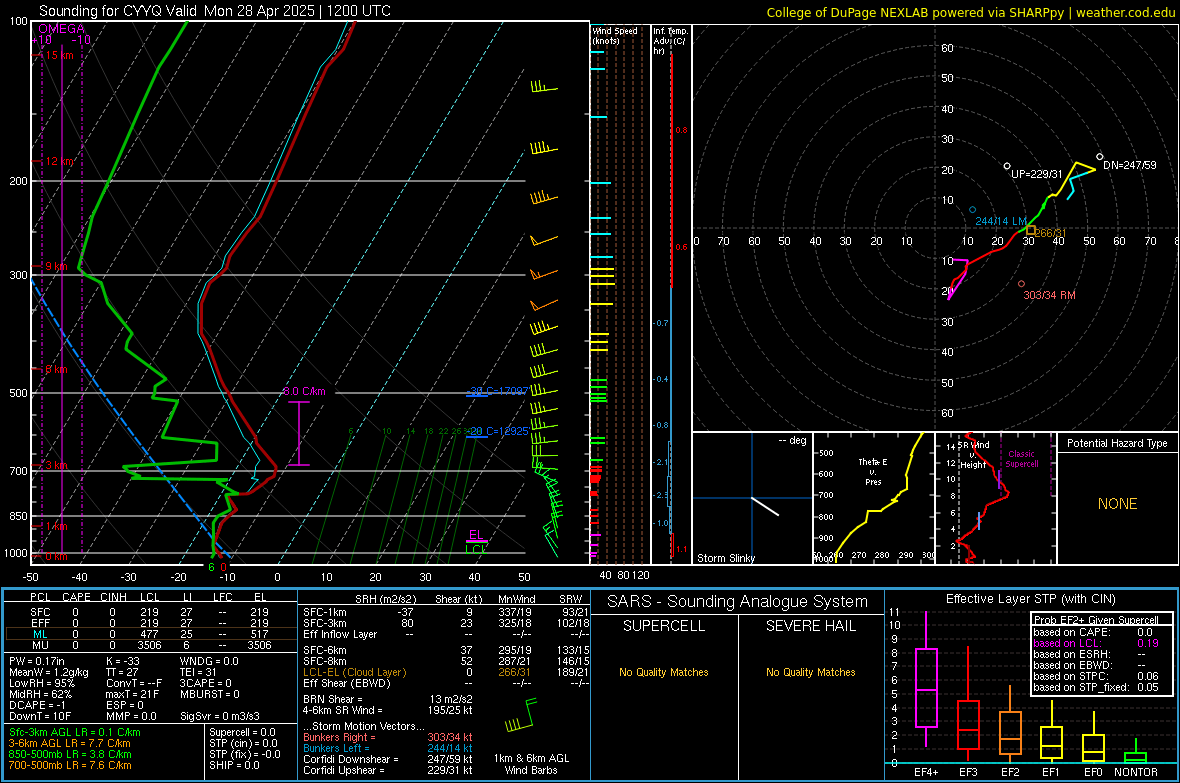Click the Corfidi Downshear = row

tap(388, 759)
